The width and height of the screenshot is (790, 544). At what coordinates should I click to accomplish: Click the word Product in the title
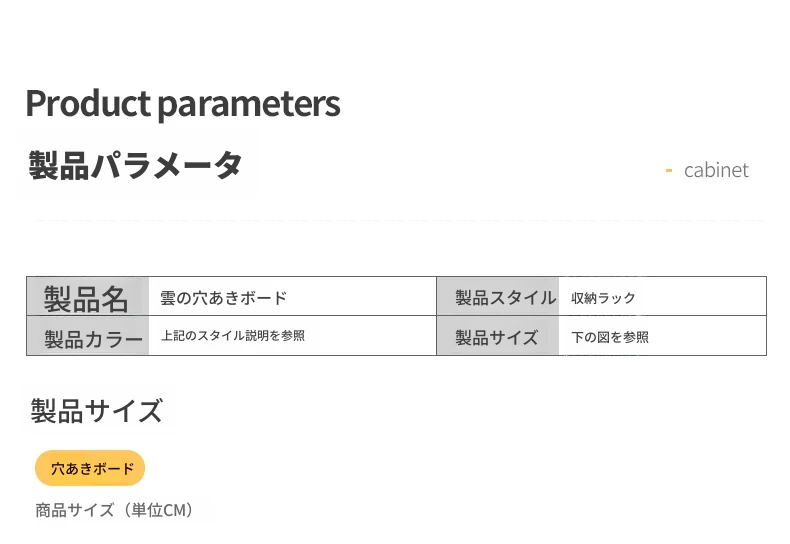click(x=88, y=103)
